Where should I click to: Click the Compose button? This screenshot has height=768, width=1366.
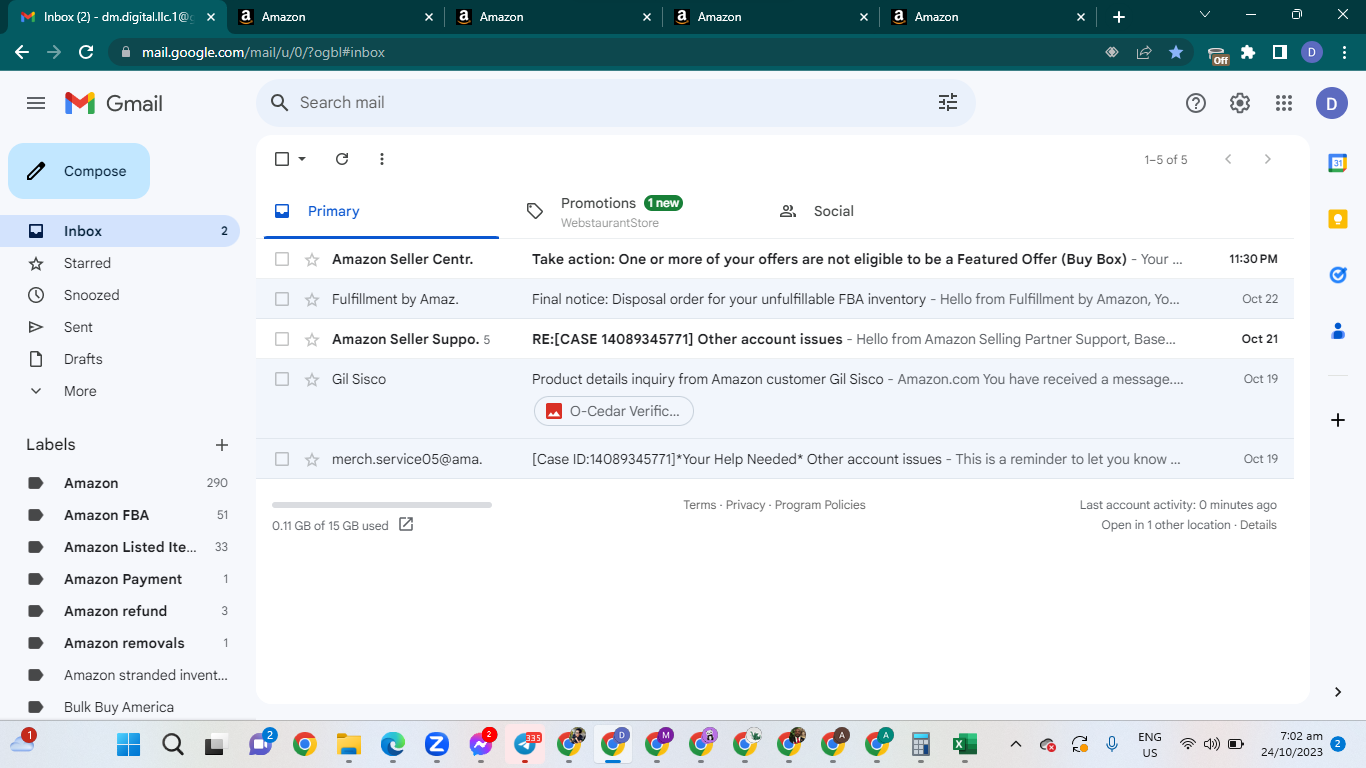[x=79, y=171]
